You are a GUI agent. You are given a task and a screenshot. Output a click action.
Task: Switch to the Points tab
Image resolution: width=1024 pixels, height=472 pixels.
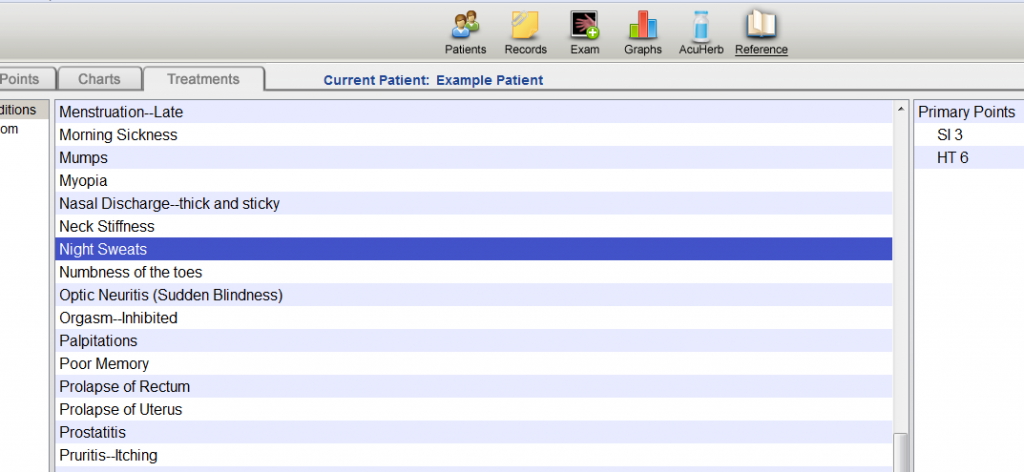coord(25,79)
